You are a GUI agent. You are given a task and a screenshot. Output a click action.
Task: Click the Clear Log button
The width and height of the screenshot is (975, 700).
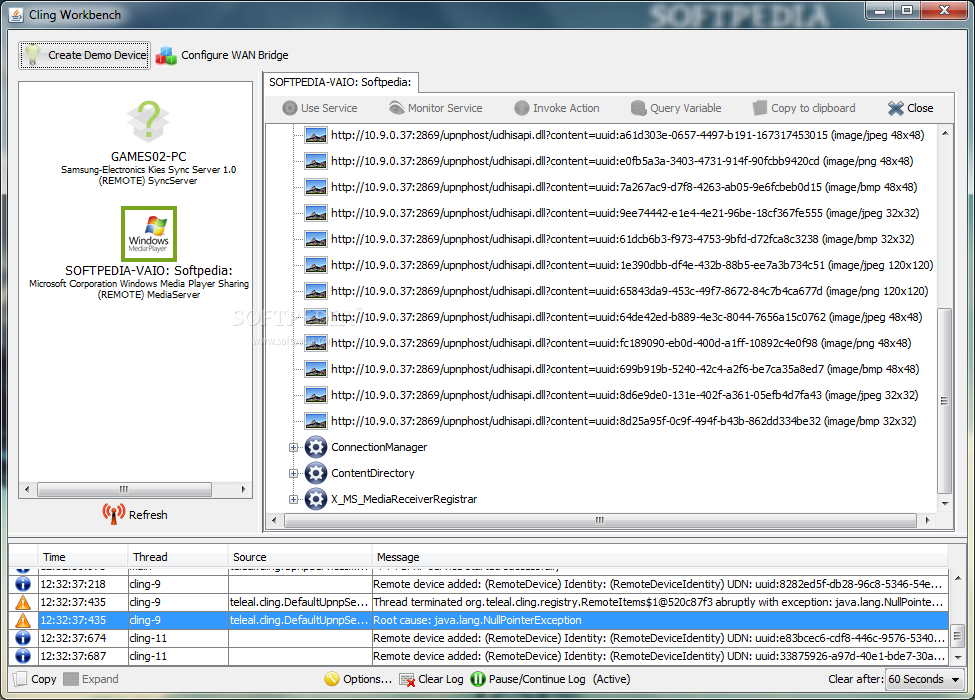pos(432,679)
